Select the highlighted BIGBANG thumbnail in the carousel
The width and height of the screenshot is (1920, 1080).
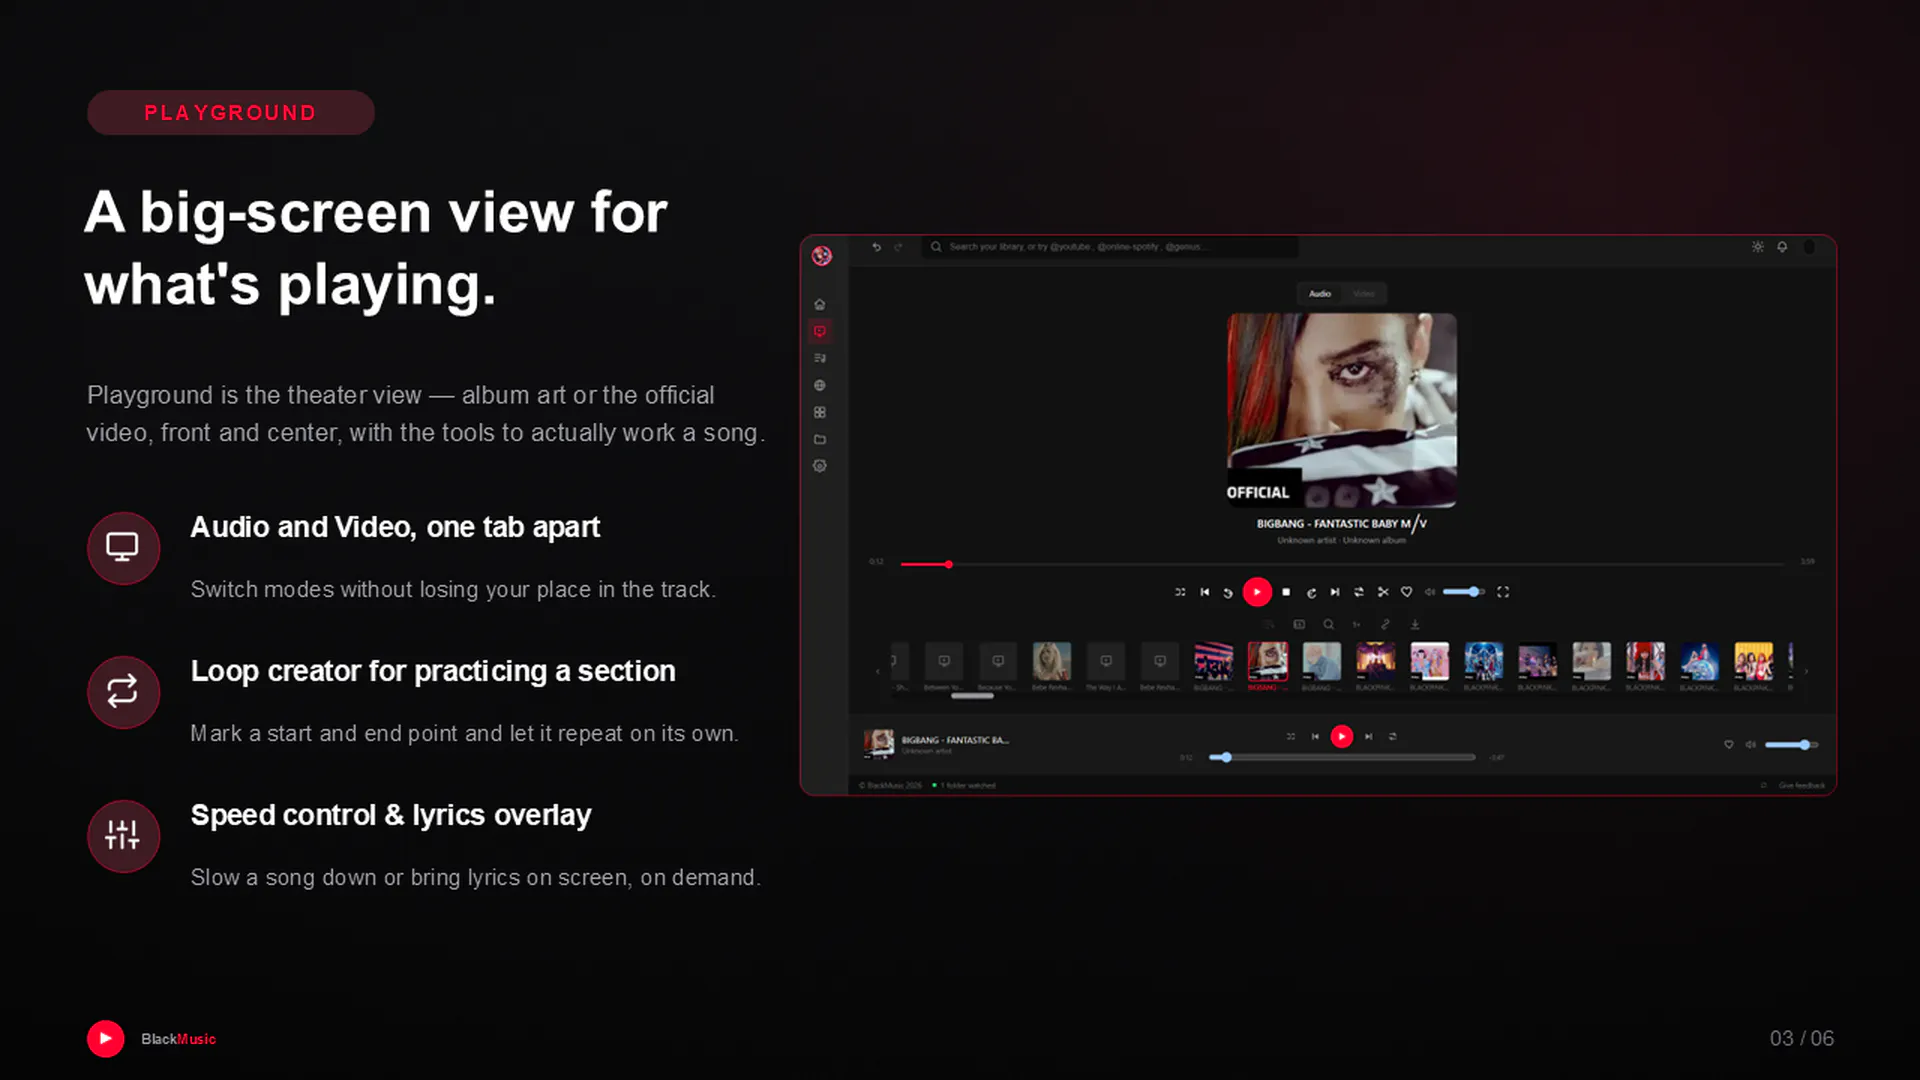(1267, 662)
